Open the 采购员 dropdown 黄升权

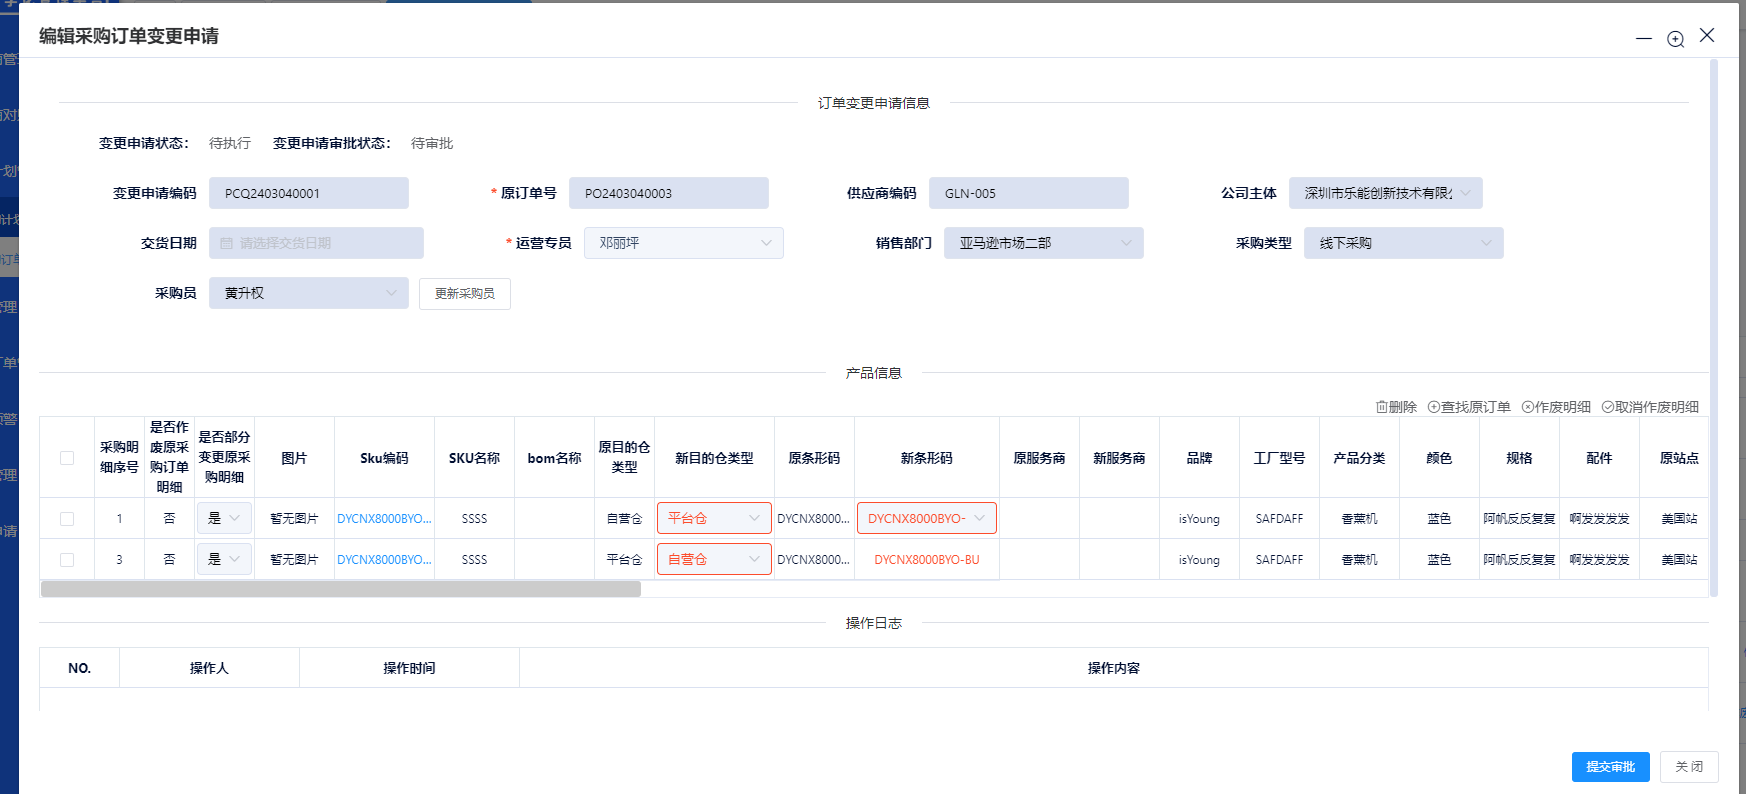pos(308,293)
